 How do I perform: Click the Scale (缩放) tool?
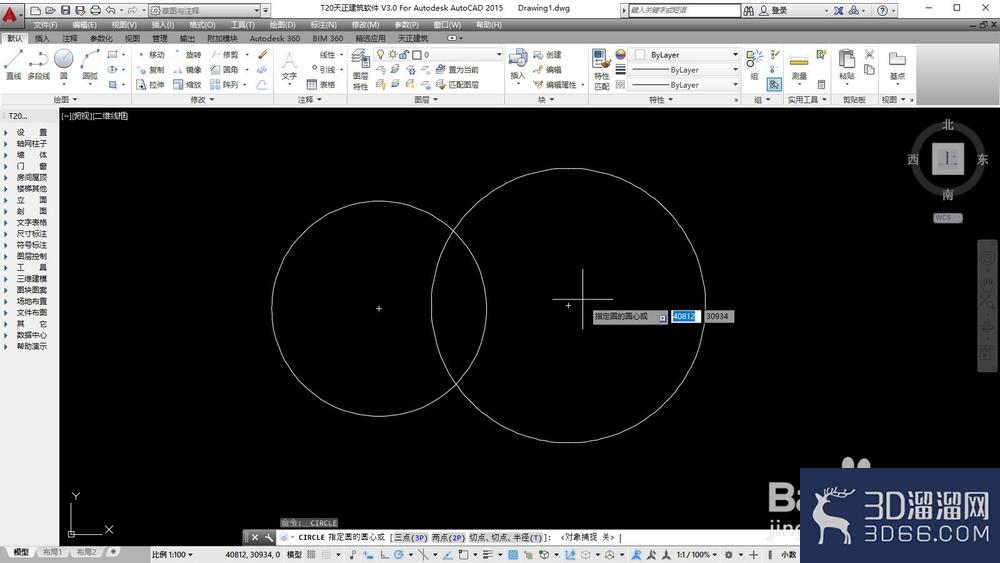coord(188,84)
